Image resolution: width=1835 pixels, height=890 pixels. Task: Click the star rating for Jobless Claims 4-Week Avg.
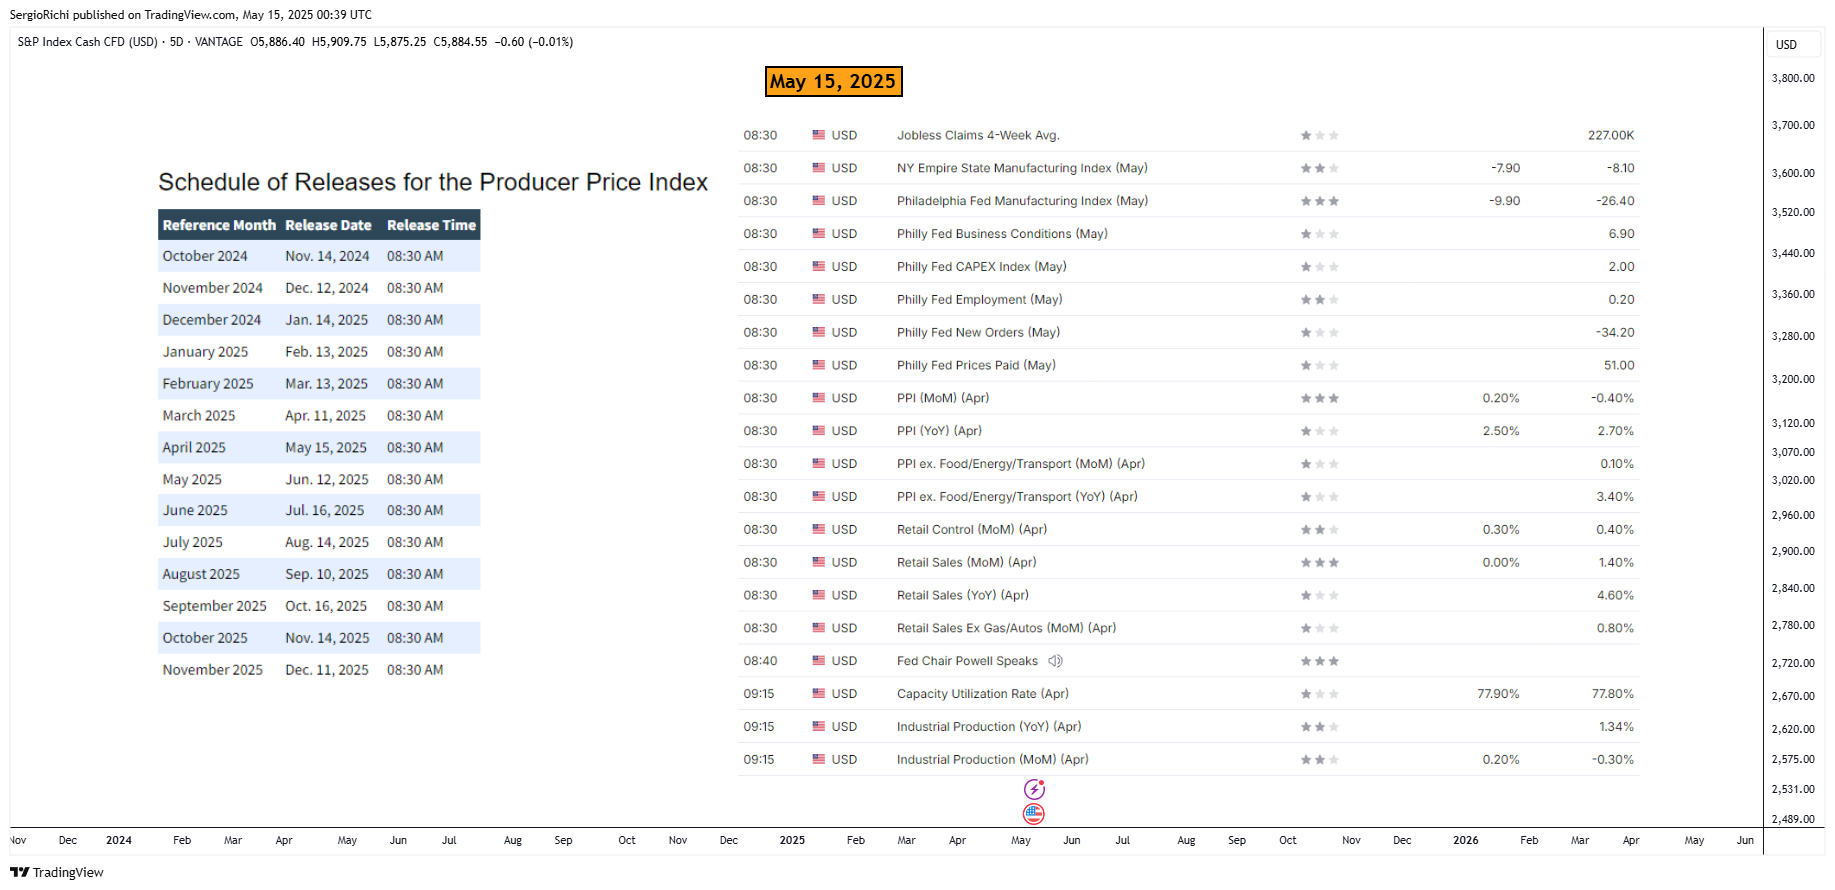(1319, 135)
